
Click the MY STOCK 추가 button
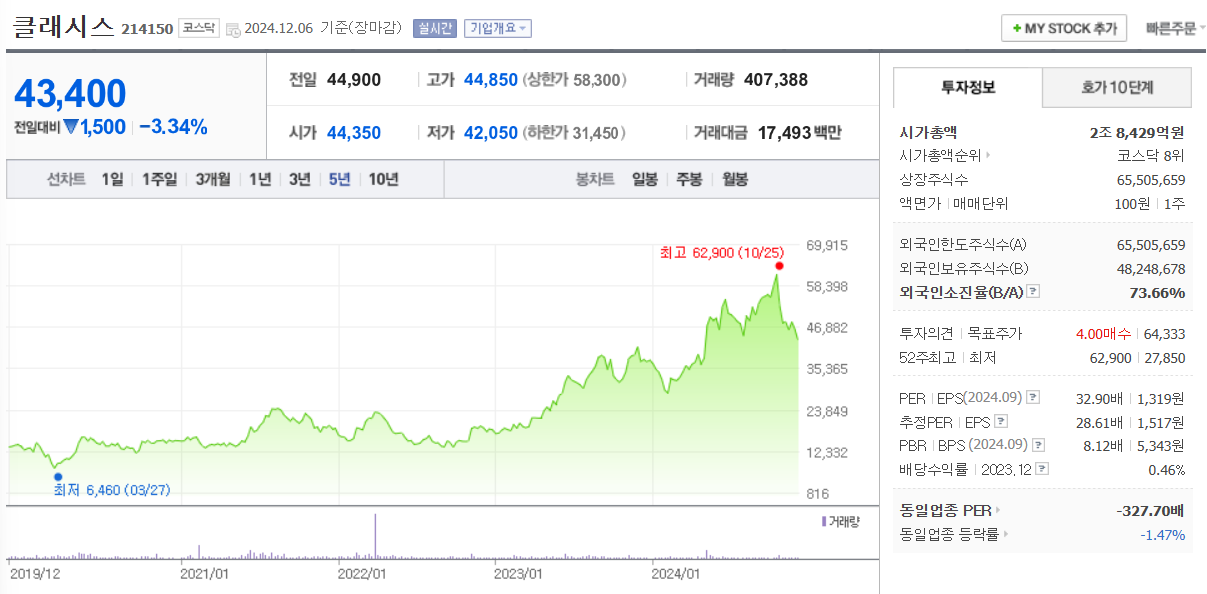(x=1064, y=28)
